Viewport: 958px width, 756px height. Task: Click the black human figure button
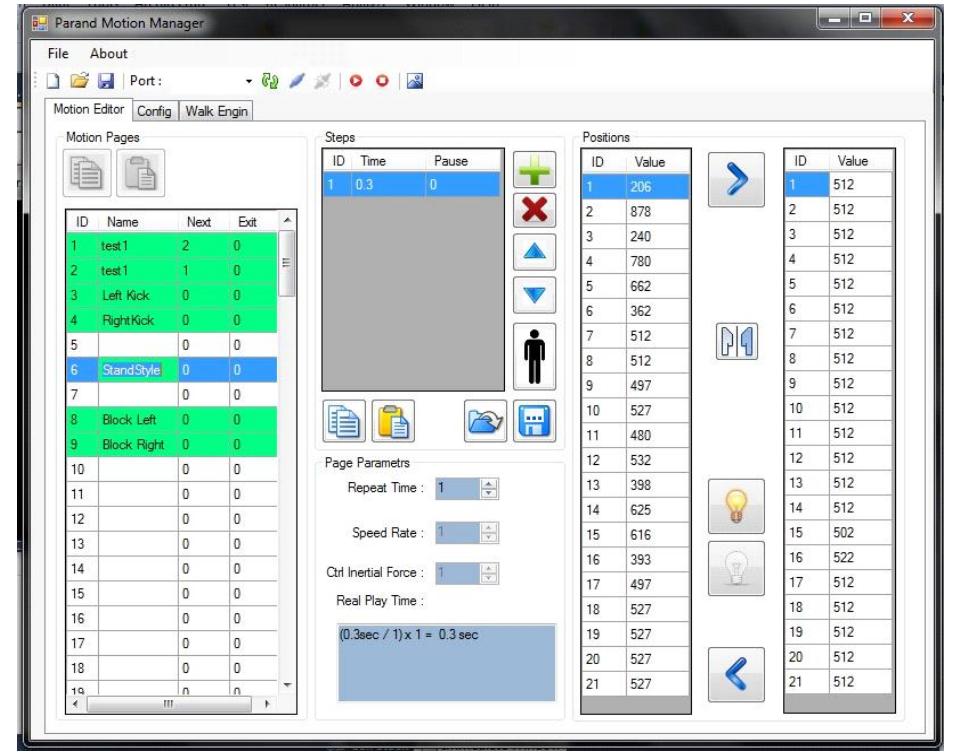535,356
